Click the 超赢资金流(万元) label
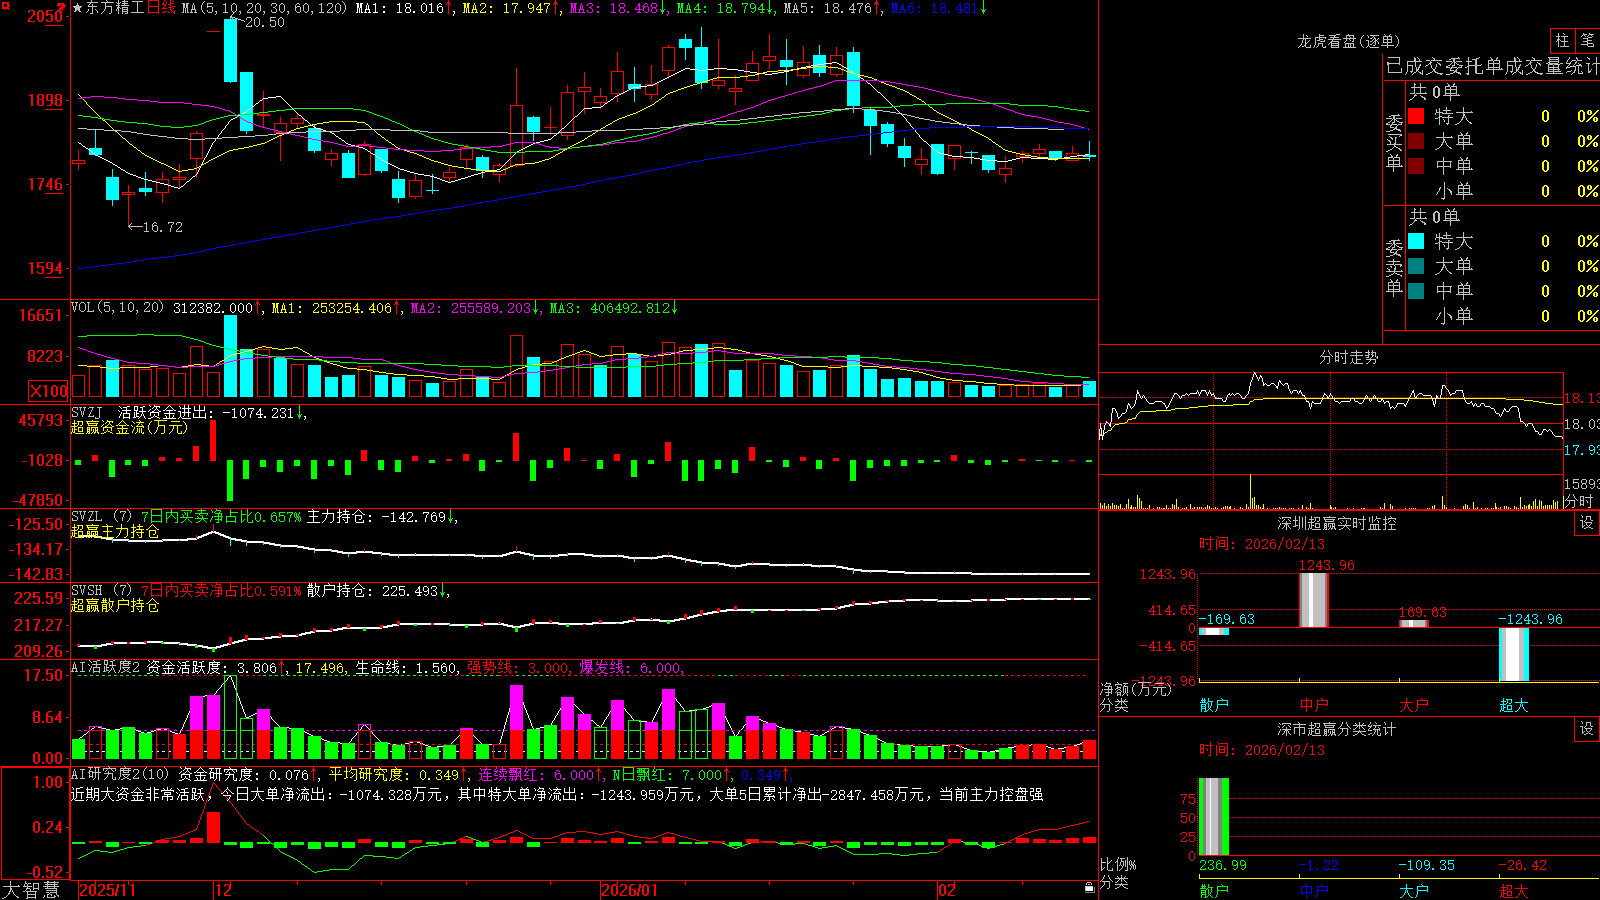Screen dimensions: 1600x900 129,427
